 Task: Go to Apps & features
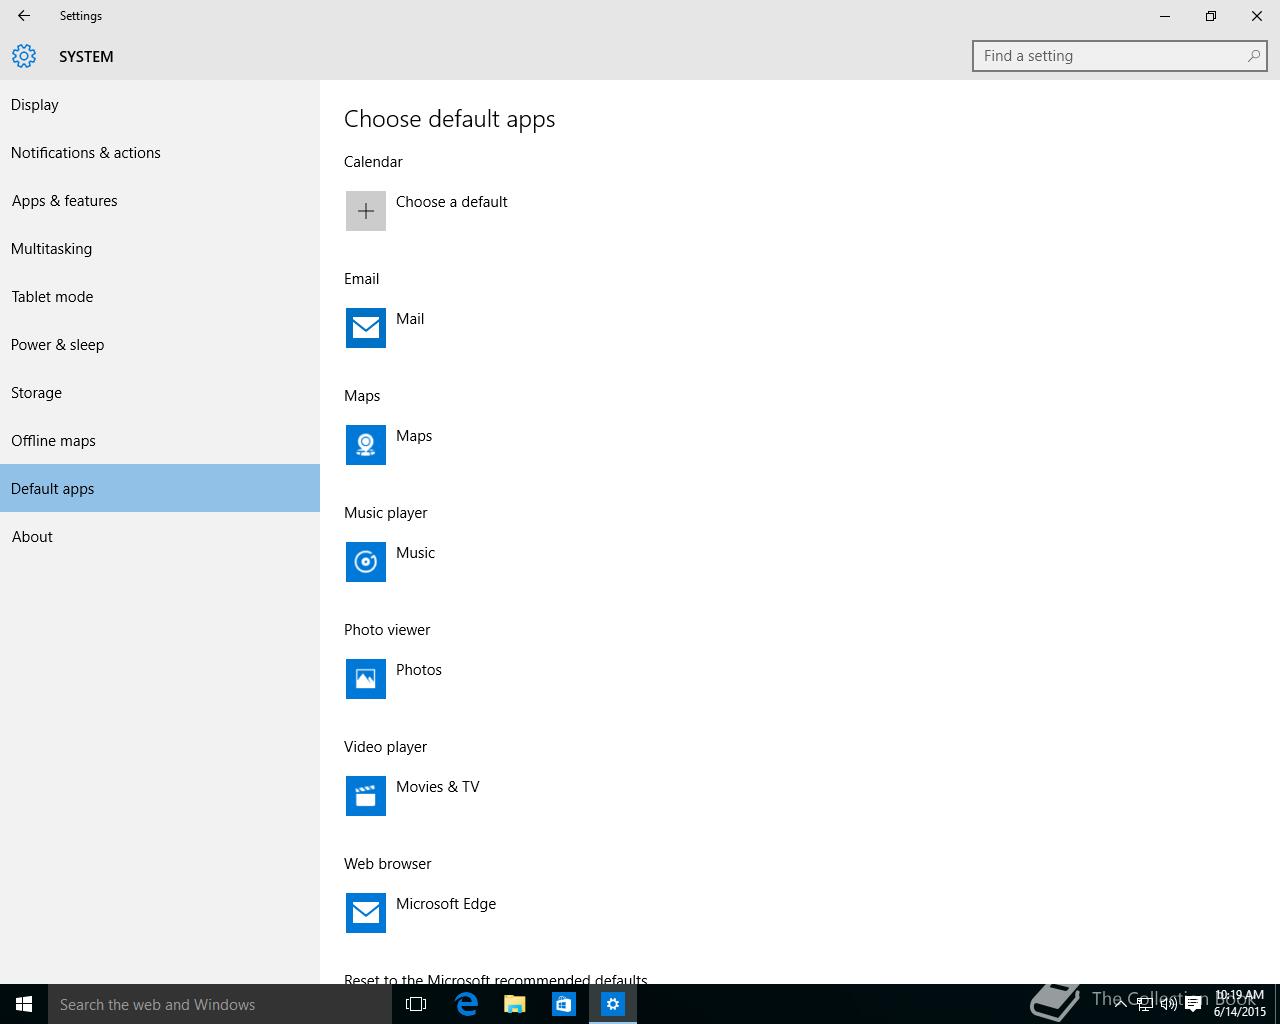160,201
